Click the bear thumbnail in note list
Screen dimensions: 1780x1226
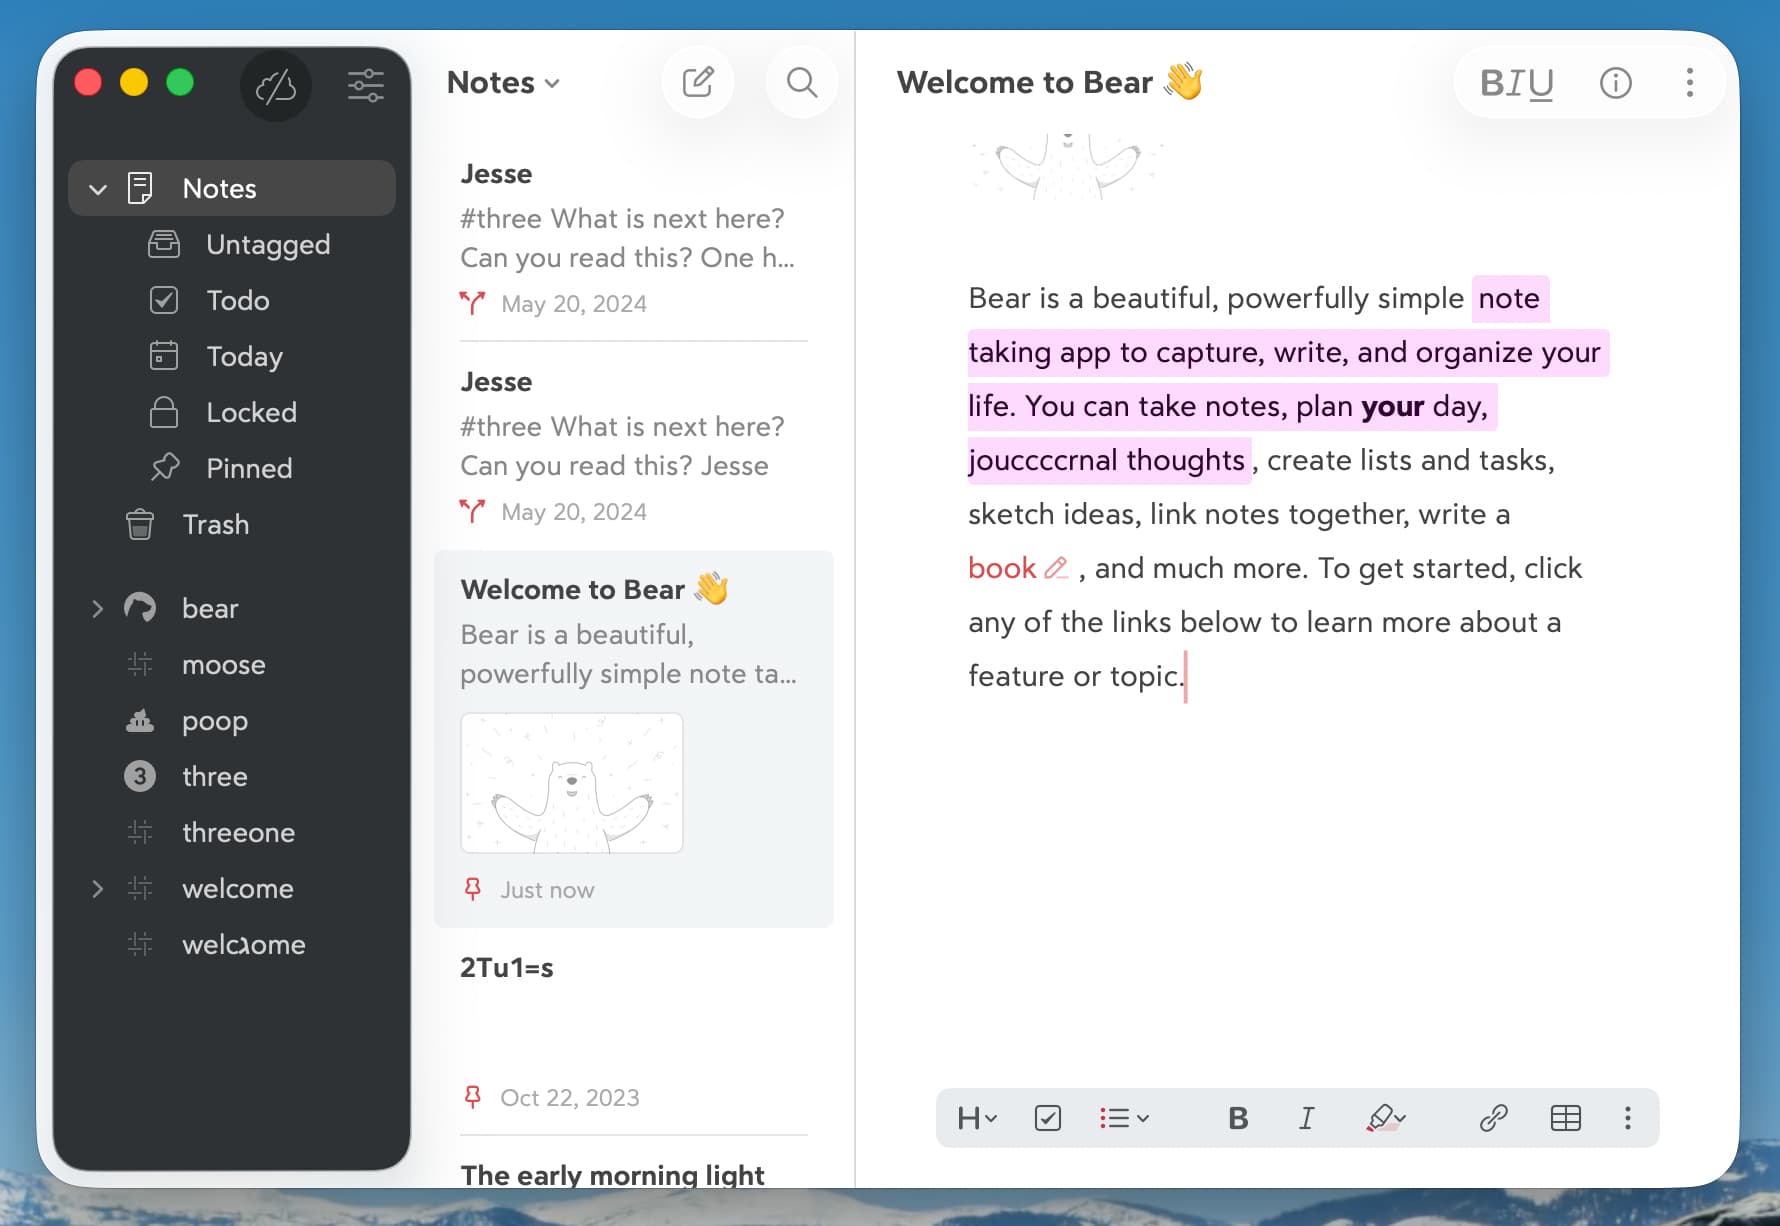point(571,783)
